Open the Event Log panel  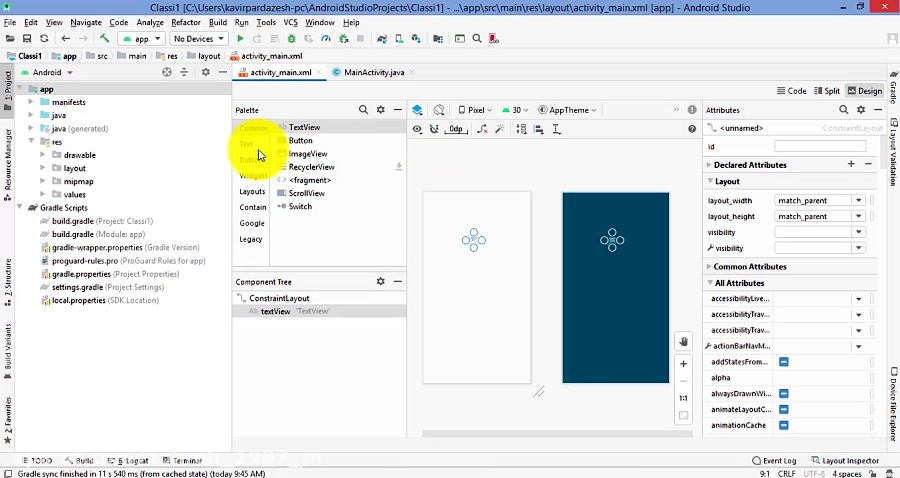pos(774,461)
